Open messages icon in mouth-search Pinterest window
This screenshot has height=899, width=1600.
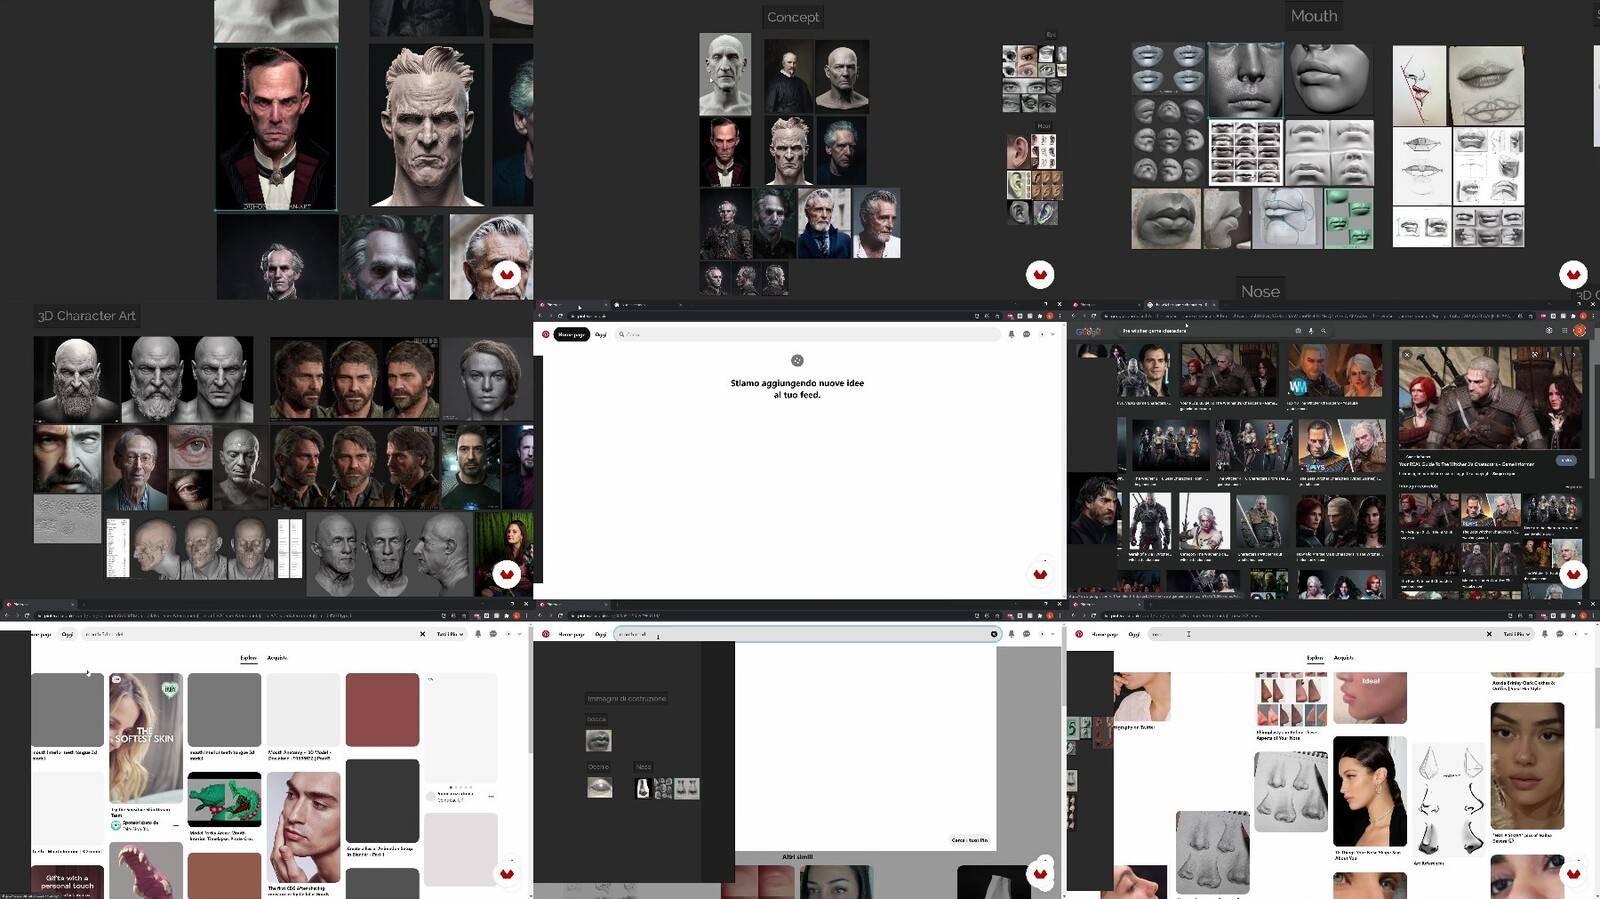493,634
